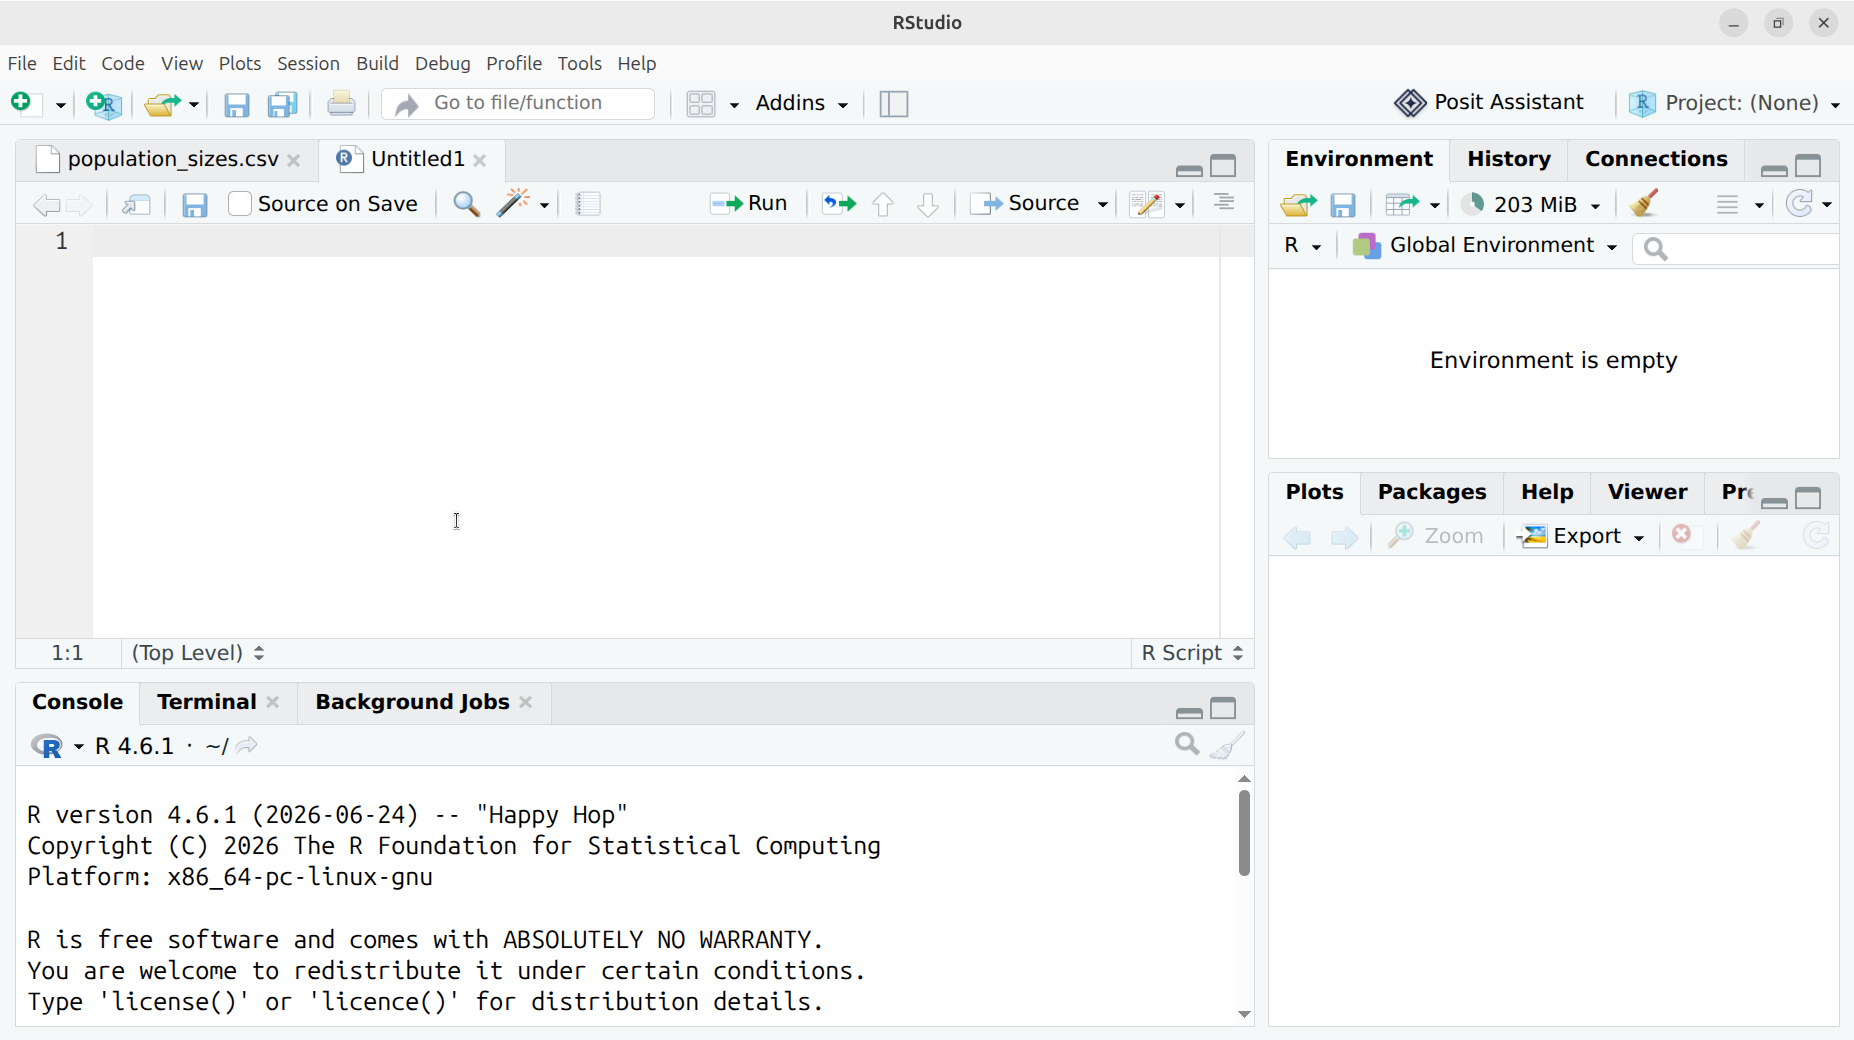Click the console vertical scrollbar thumb

pos(1244,833)
